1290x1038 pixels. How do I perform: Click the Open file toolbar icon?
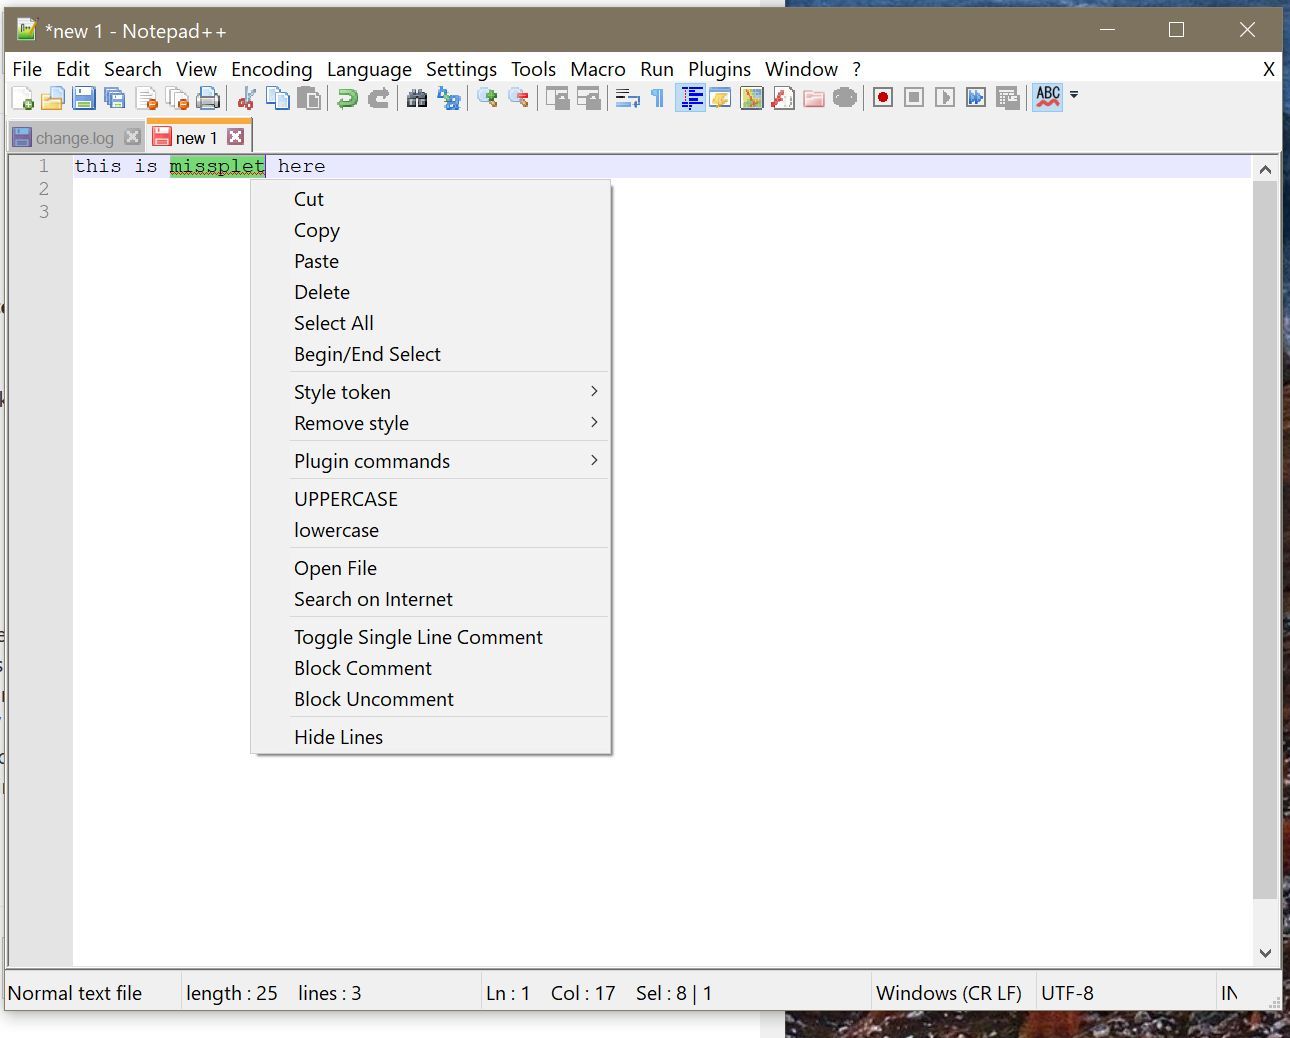point(52,98)
